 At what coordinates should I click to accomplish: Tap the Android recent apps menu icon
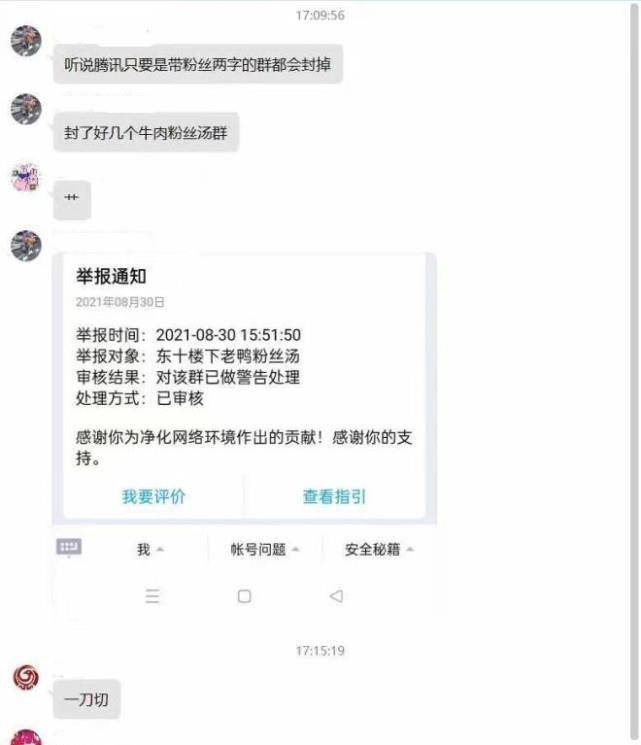click(152, 596)
